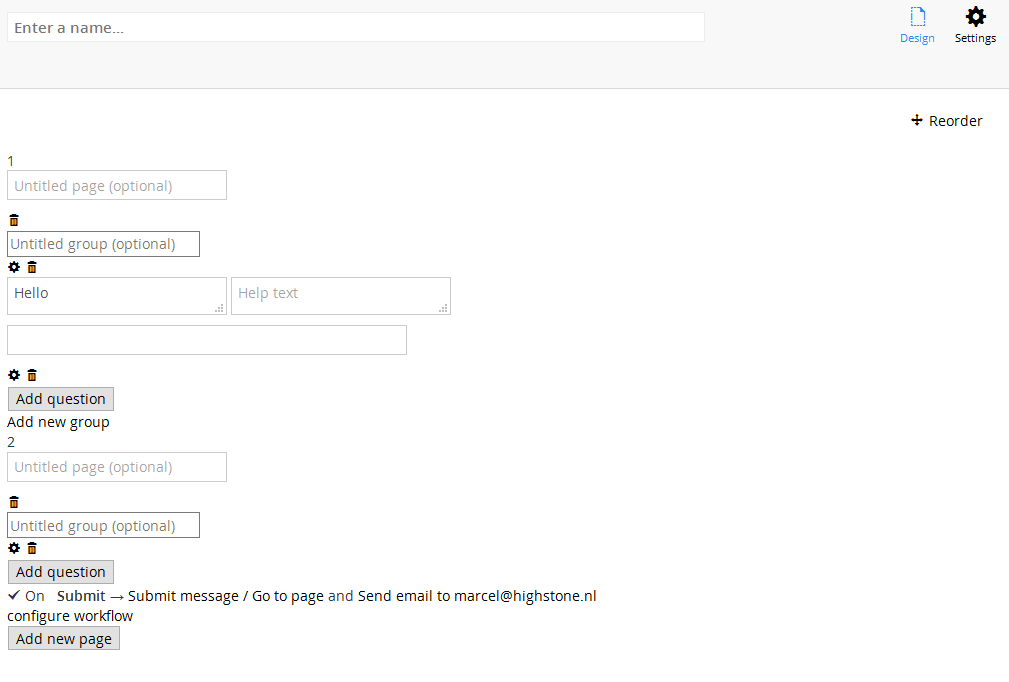This screenshot has height=682, width=1009.
Task: Click Send email to marcel@highstone.nl text
Action: pyautogui.click(x=477, y=596)
